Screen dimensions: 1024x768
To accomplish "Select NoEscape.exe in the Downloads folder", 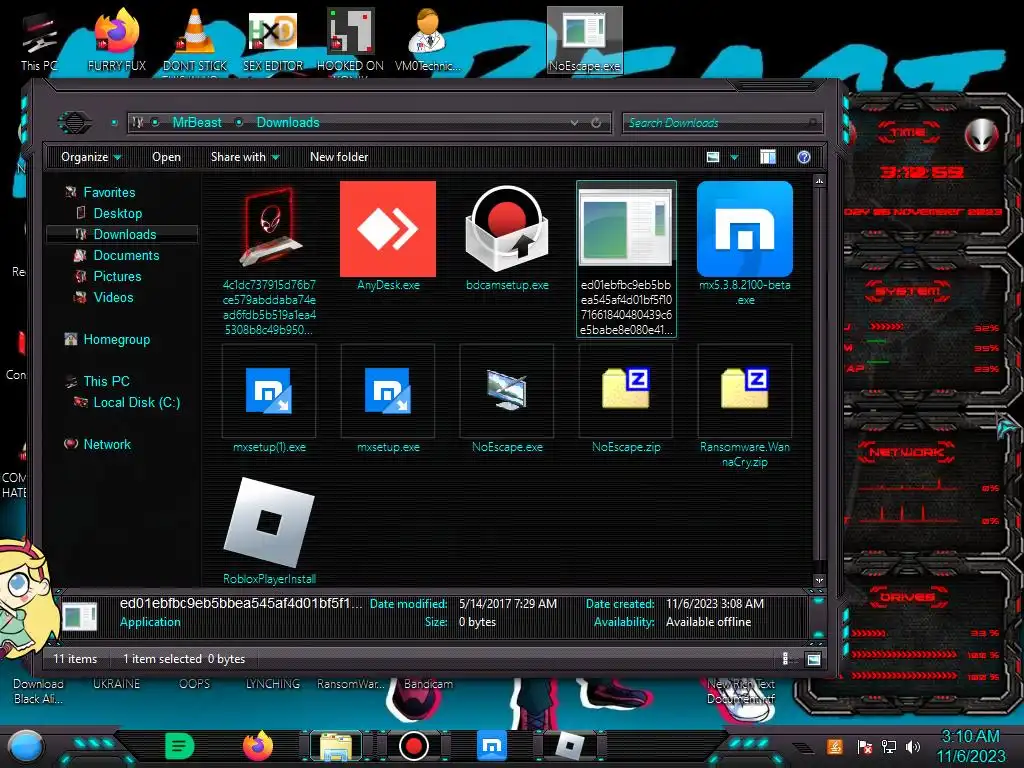I will pos(507,390).
